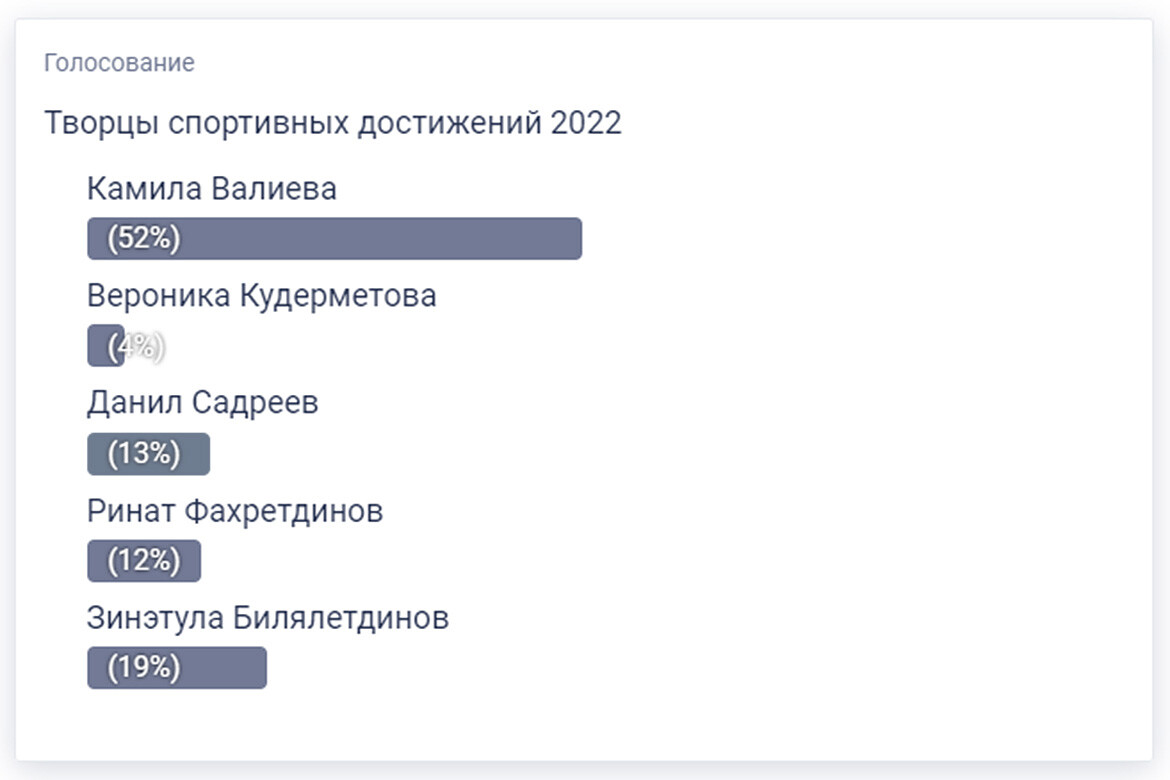The width and height of the screenshot is (1170, 780).
Task: Click the (4%) percentage label
Action: 138,347
